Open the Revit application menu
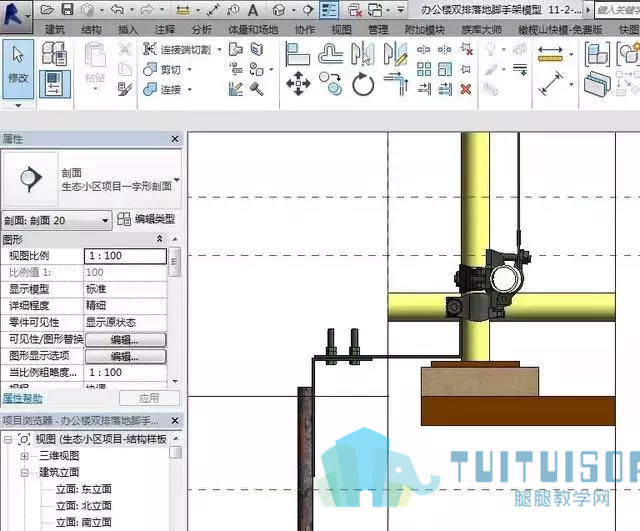Image resolution: width=640 pixels, height=531 pixels. pos(15,16)
